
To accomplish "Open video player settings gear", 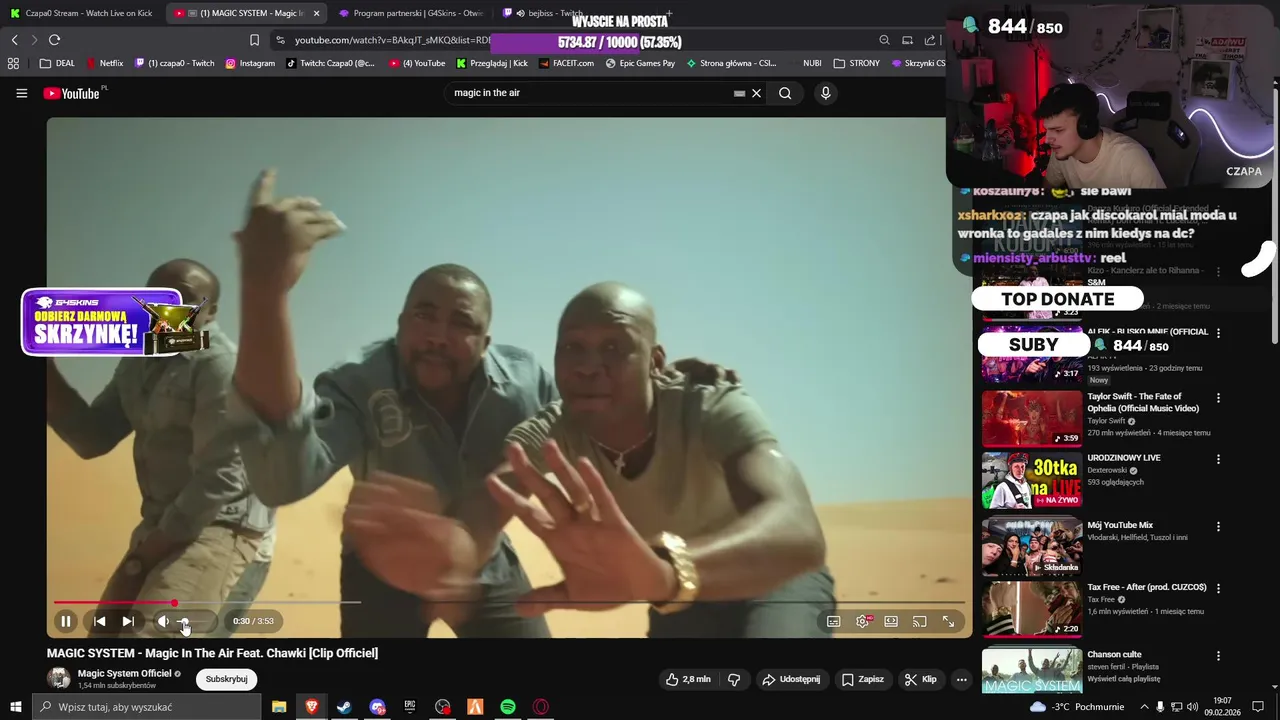I will tap(862, 621).
